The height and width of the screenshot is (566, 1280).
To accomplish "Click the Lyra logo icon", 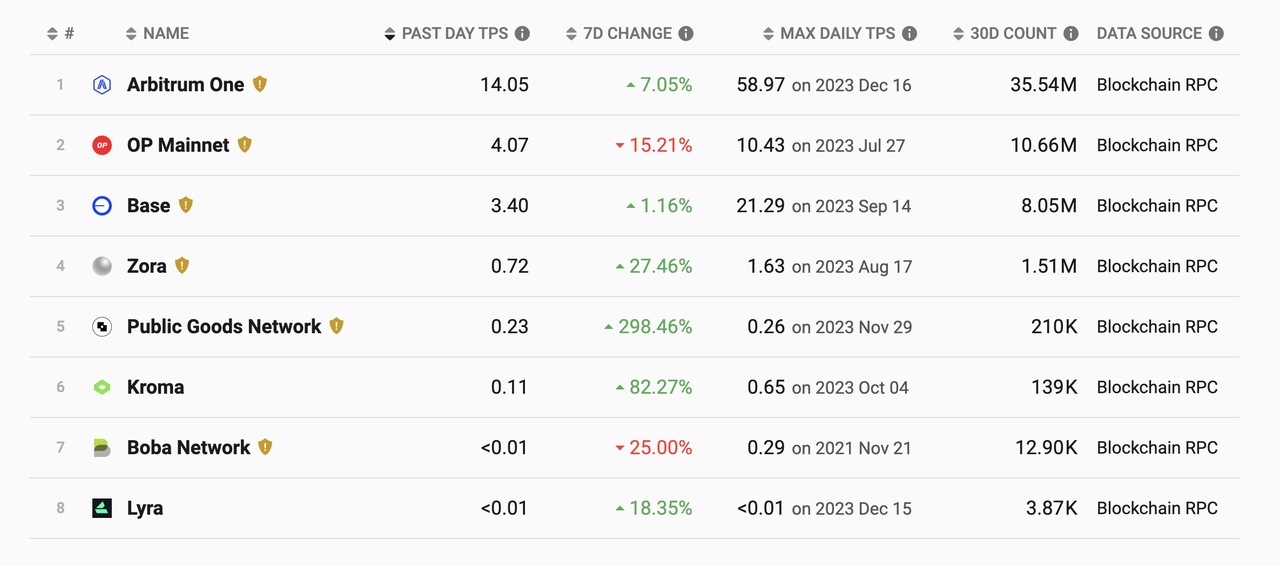I will tap(102, 508).
